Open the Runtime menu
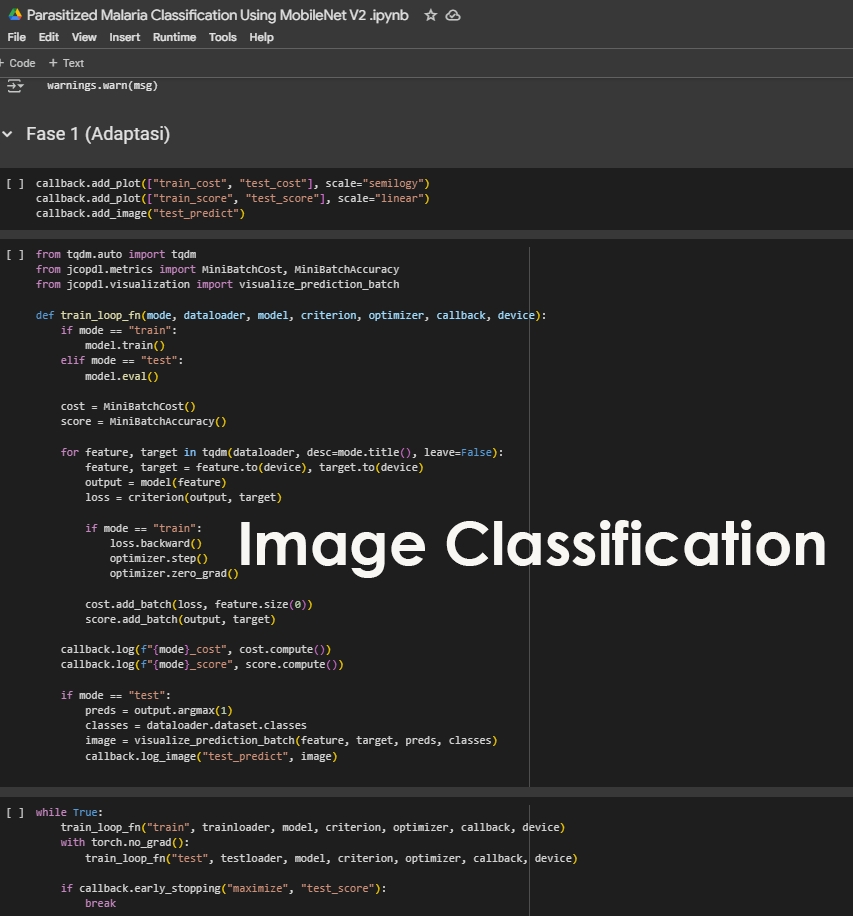 coord(174,37)
